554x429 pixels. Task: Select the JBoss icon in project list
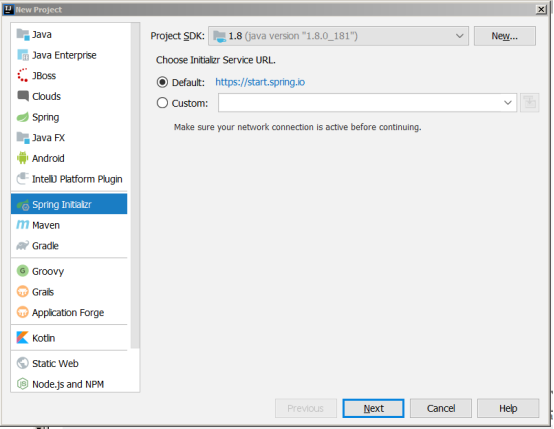(x=23, y=76)
